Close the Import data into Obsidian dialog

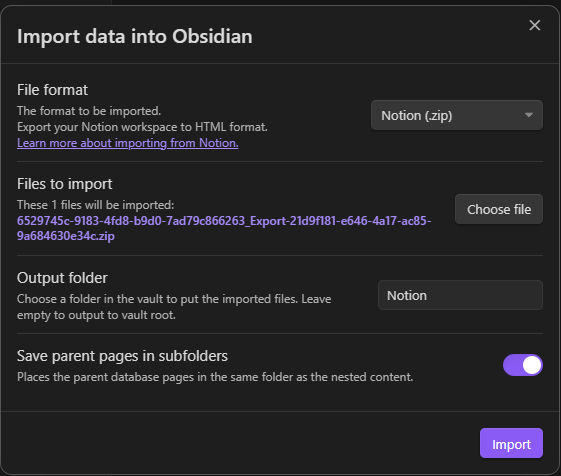coord(535,25)
